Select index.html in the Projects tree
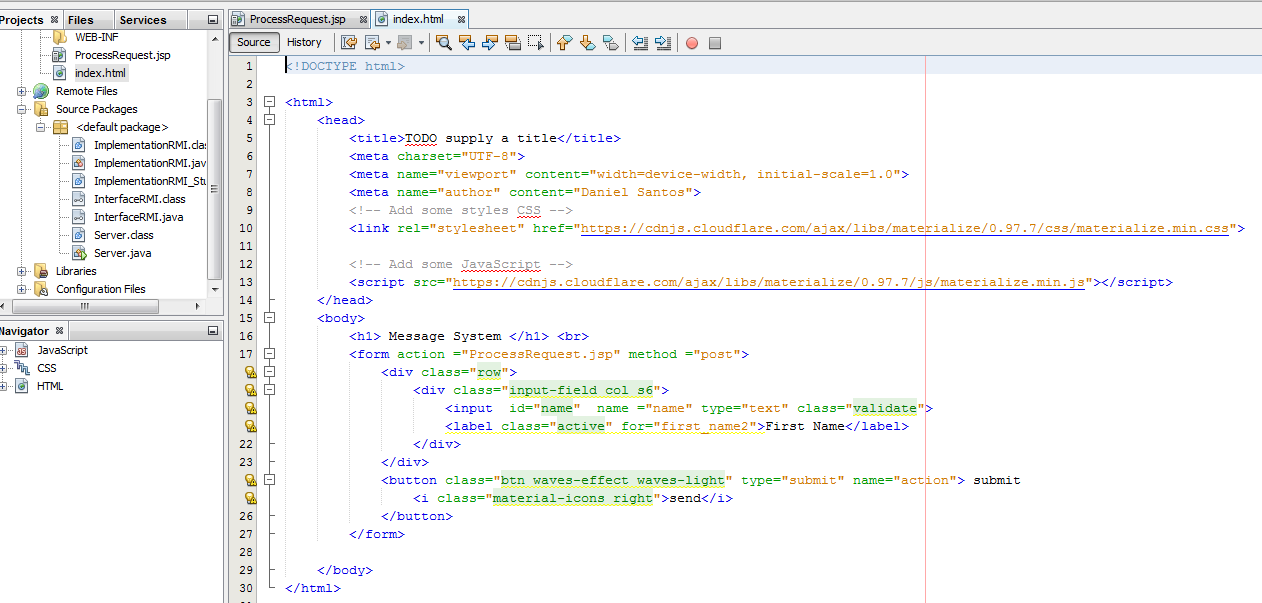Viewport: 1262px width, 603px height. point(101,73)
